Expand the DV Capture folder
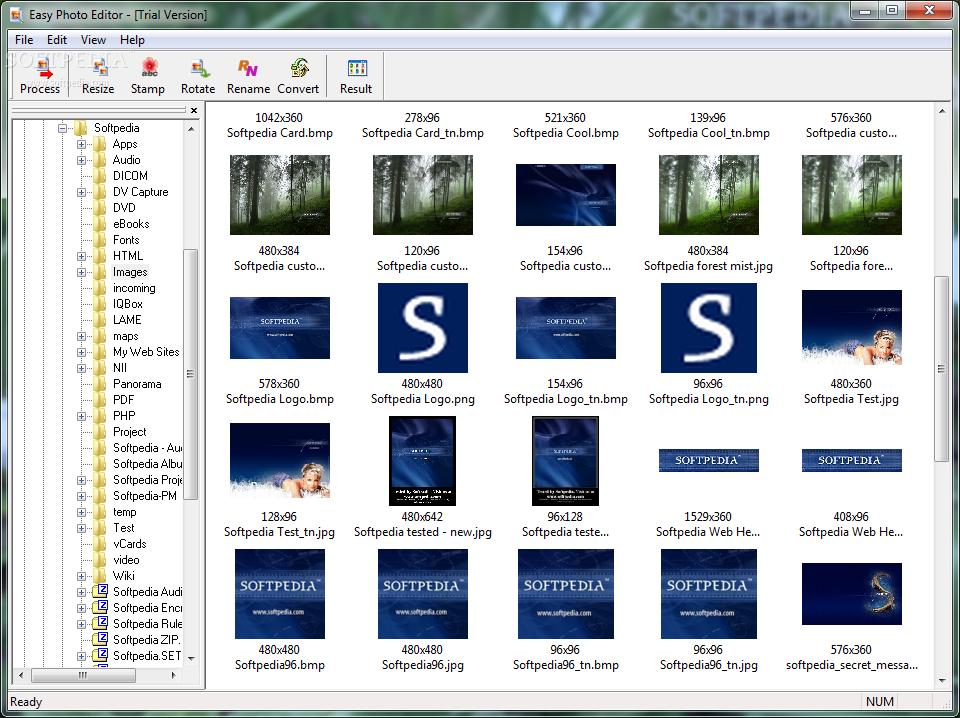 81,192
